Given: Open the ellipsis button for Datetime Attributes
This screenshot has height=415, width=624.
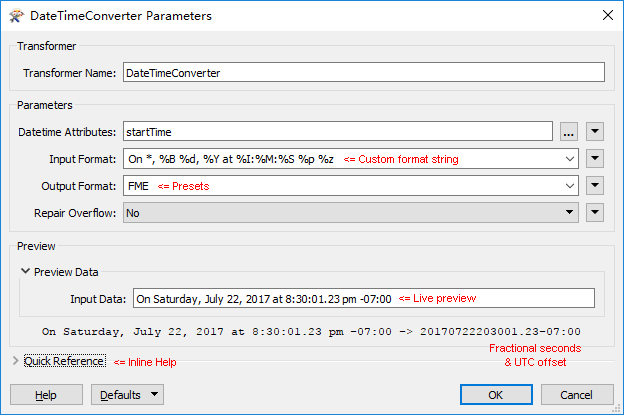Looking at the screenshot, I should click(x=569, y=132).
